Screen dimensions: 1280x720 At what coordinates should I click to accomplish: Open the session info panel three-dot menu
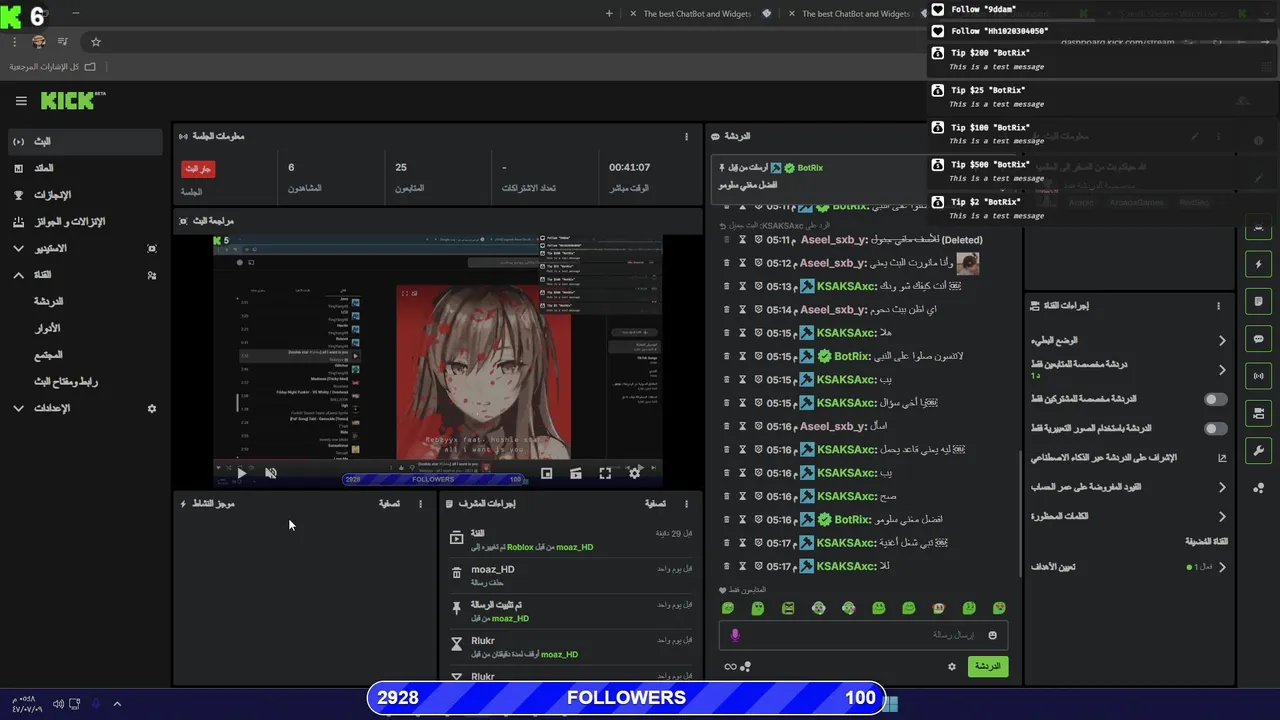point(686,136)
